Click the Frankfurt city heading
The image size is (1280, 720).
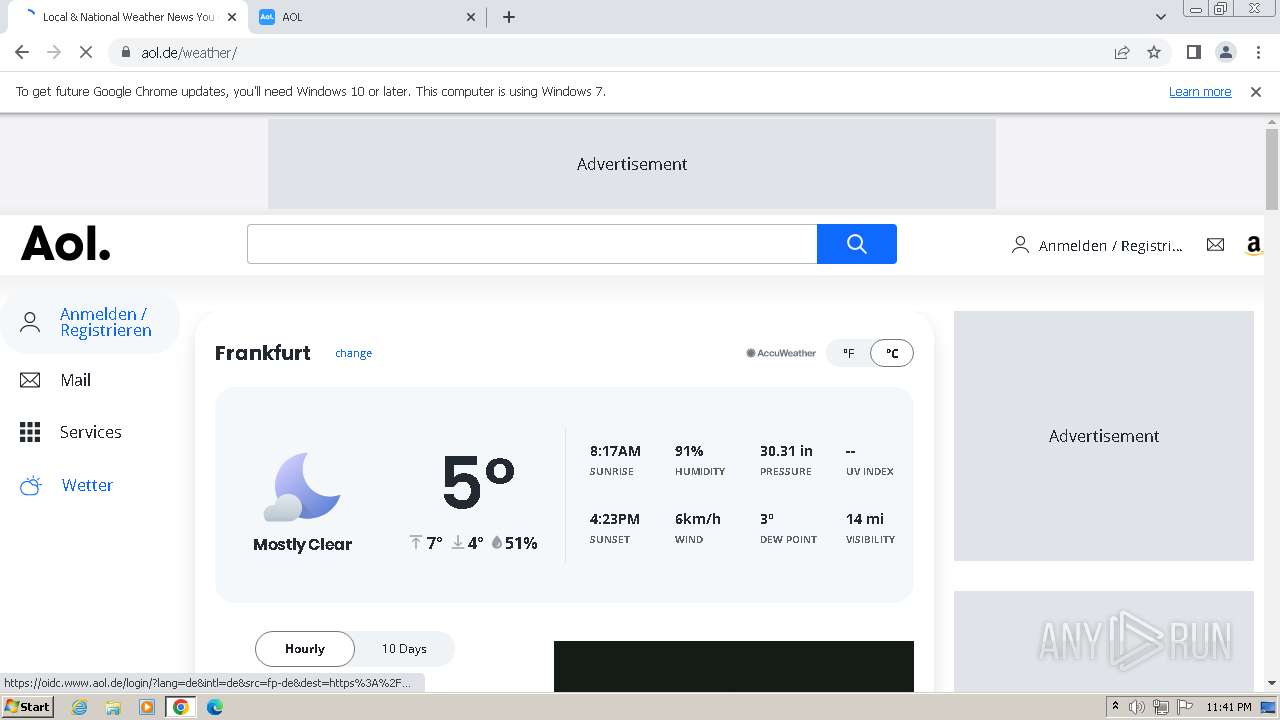click(263, 353)
